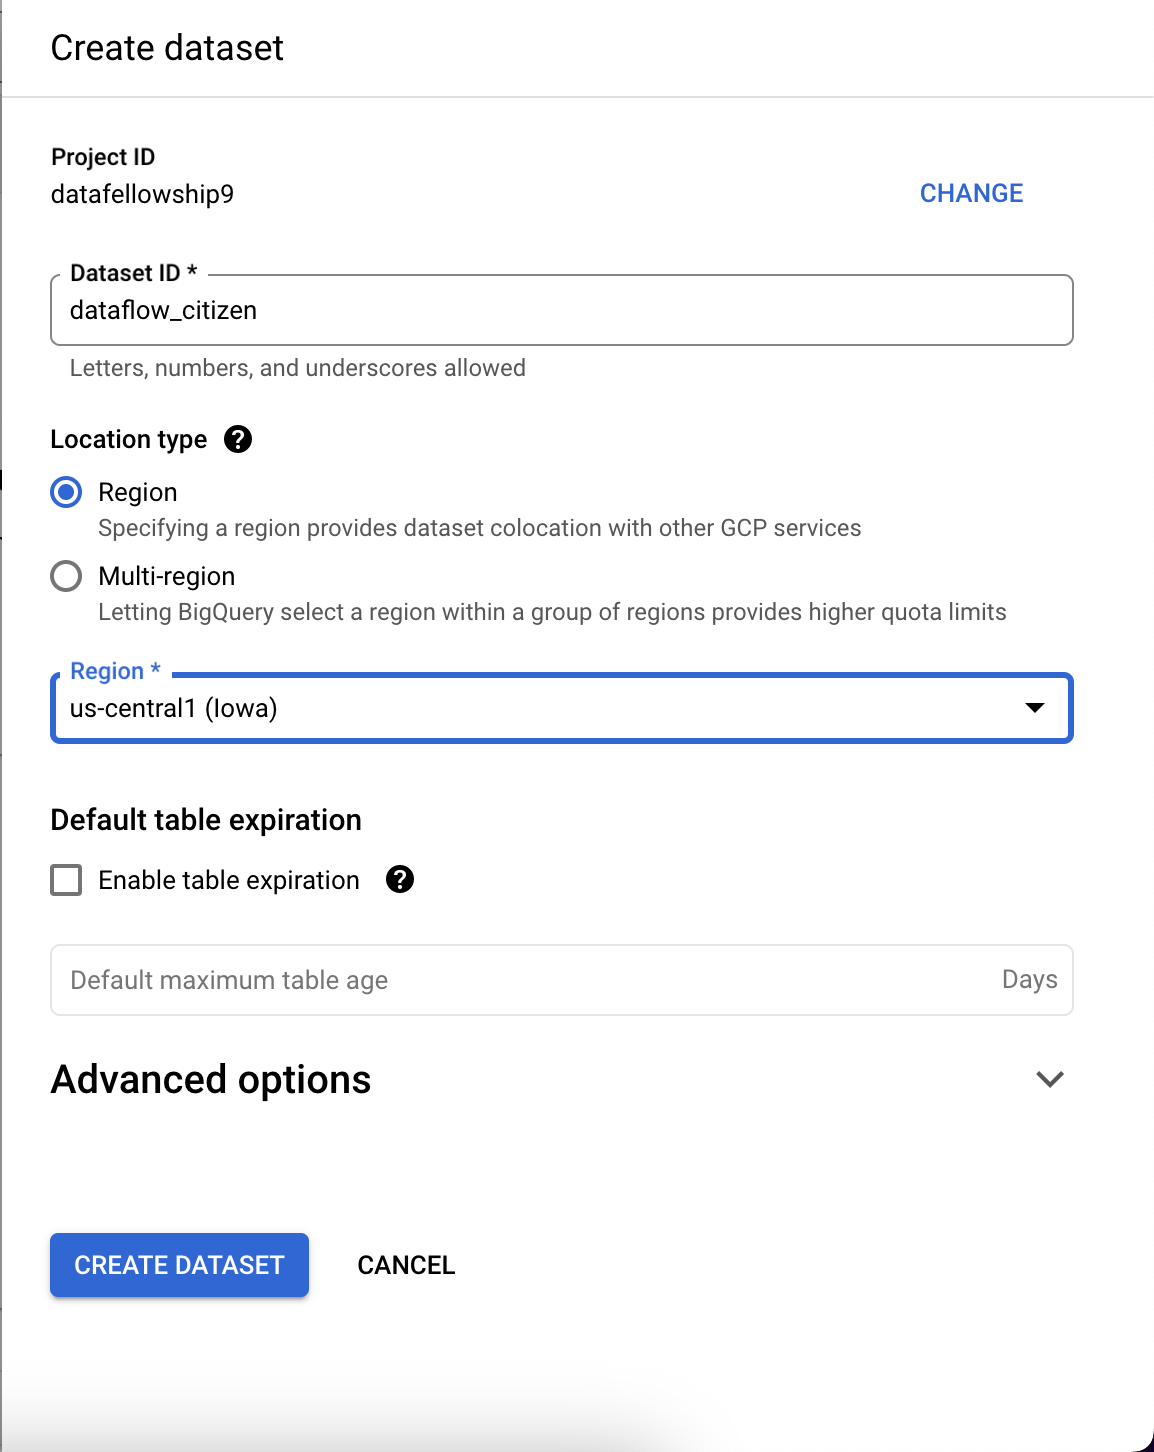Click the project ID datafellowship9
Viewport: 1154px width, 1452px height.
(143, 194)
